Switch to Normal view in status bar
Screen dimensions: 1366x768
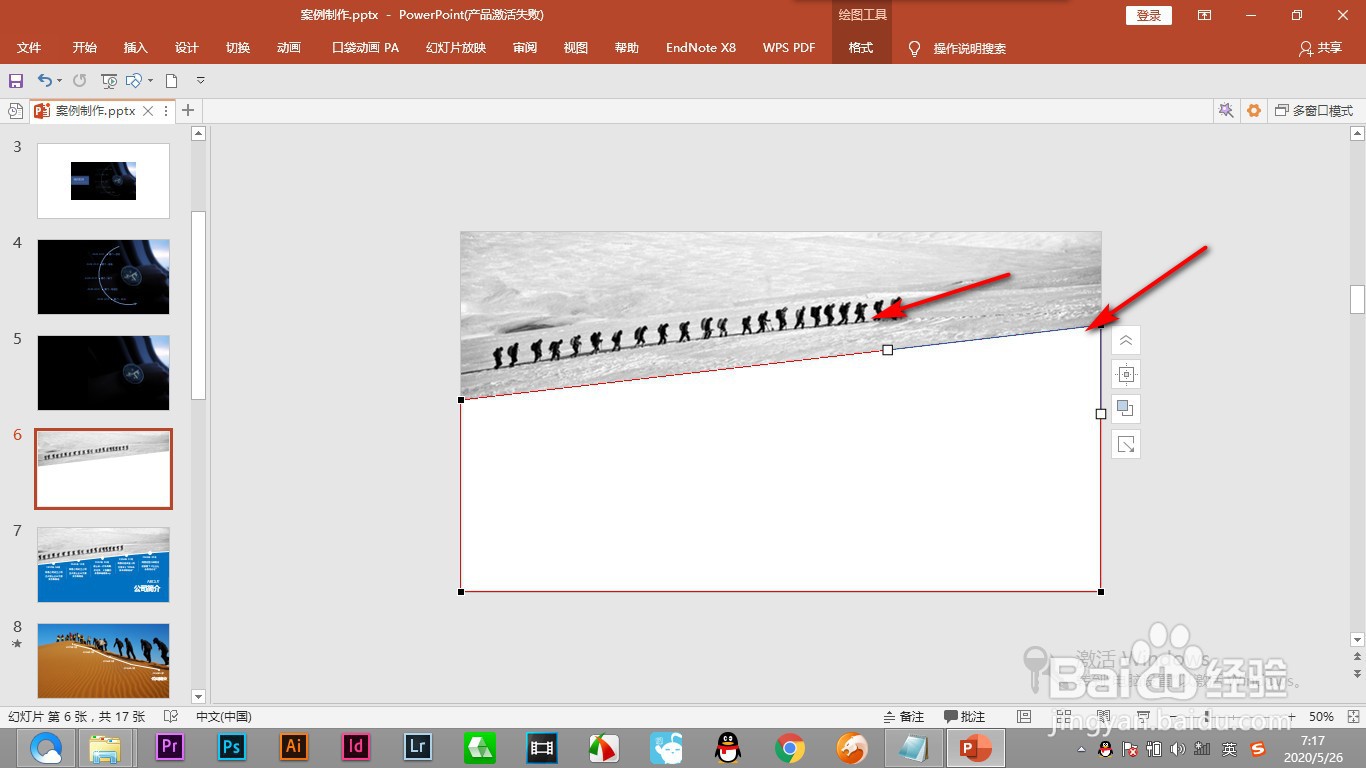pyautogui.click(x=1024, y=717)
